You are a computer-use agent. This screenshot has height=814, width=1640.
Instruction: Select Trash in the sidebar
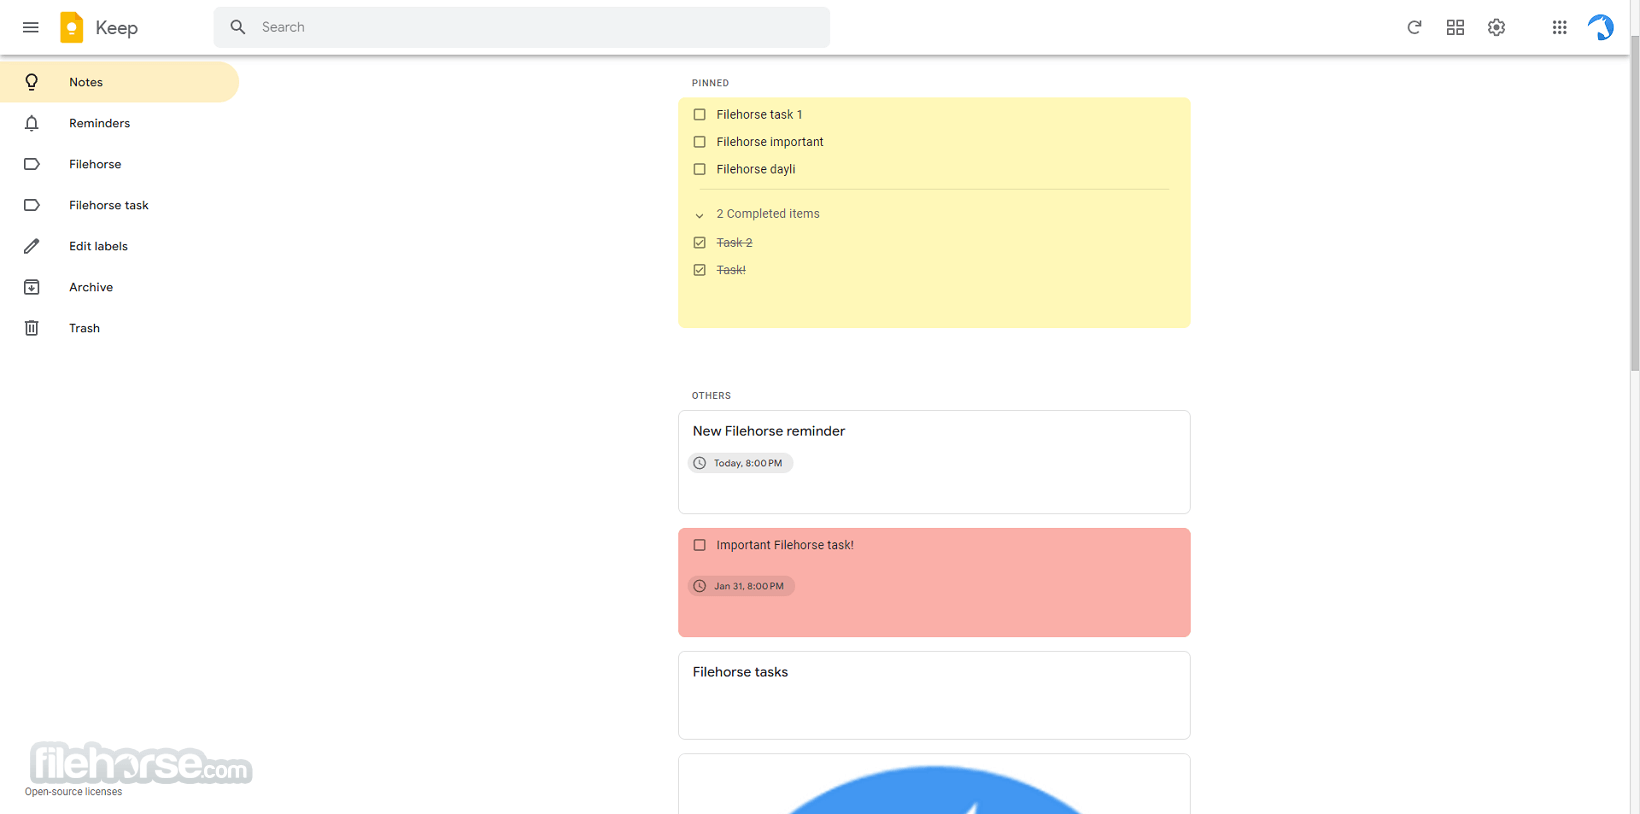coord(119,328)
